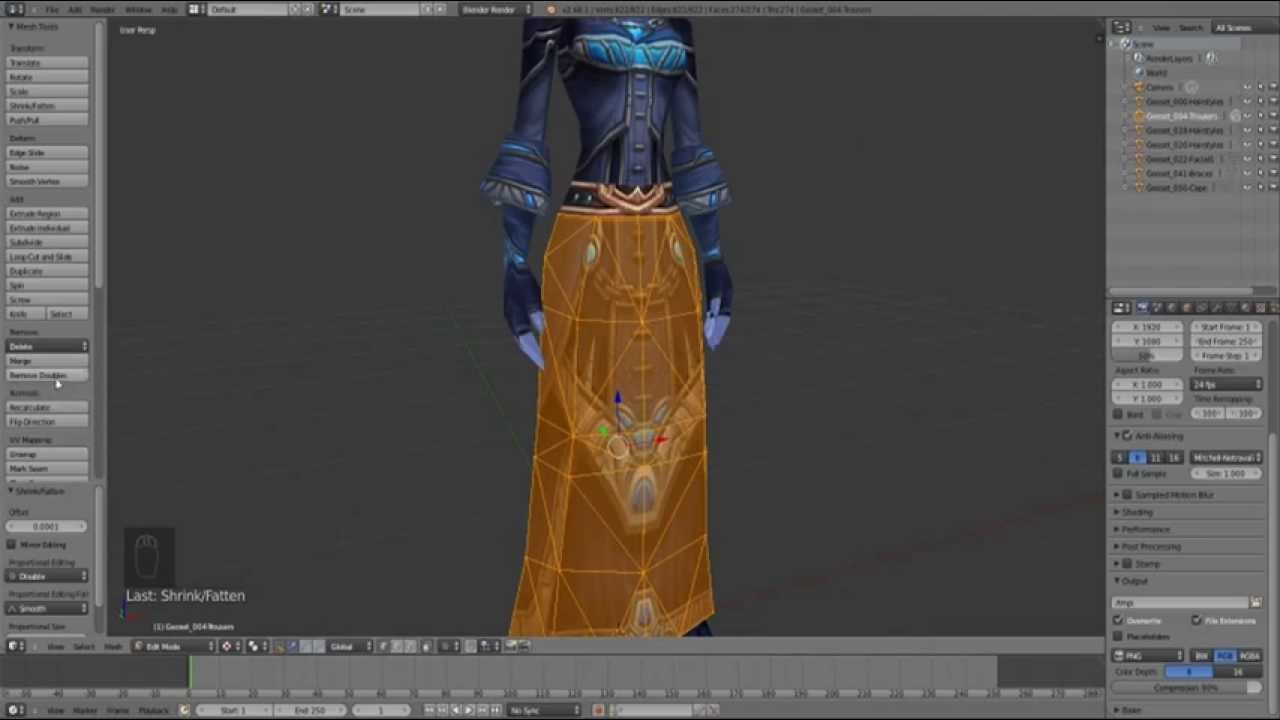Viewport: 1280px width, 720px height.
Task: Click the Remove Doubles button
Action: point(48,375)
